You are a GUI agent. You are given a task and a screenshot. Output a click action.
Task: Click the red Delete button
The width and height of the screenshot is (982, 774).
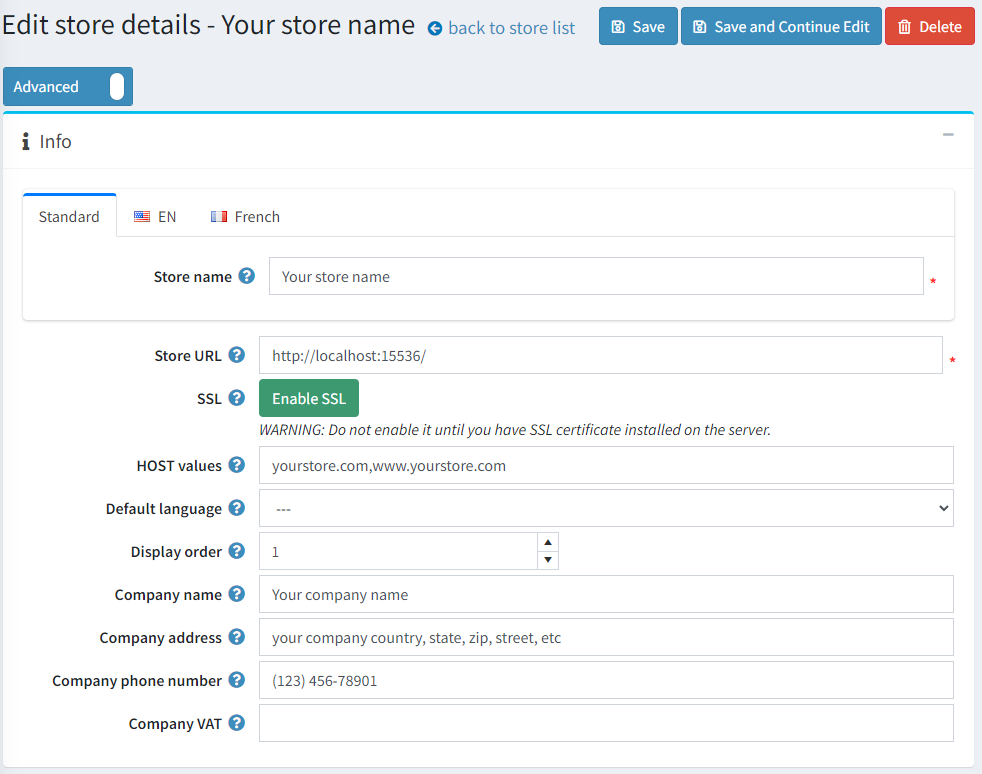929,27
